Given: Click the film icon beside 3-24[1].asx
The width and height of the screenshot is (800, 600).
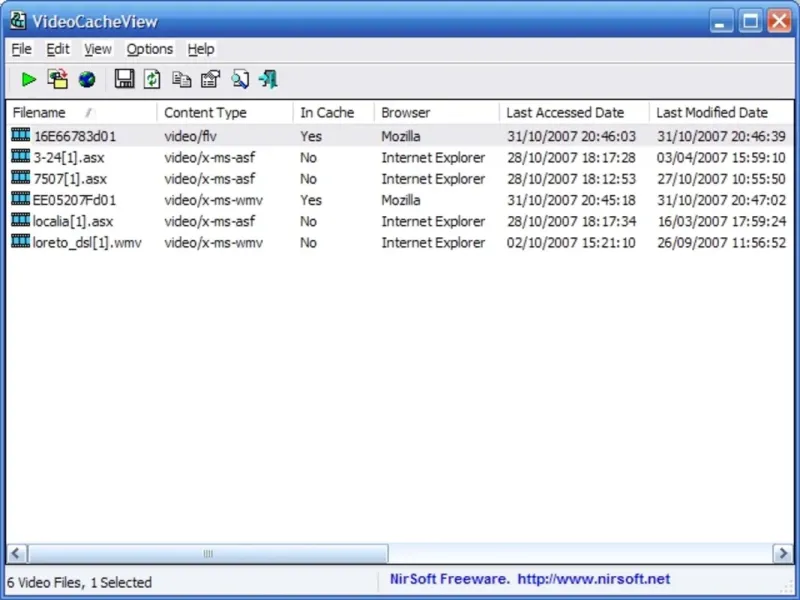Looking at the screenshot, I should [x=20, y=157].
